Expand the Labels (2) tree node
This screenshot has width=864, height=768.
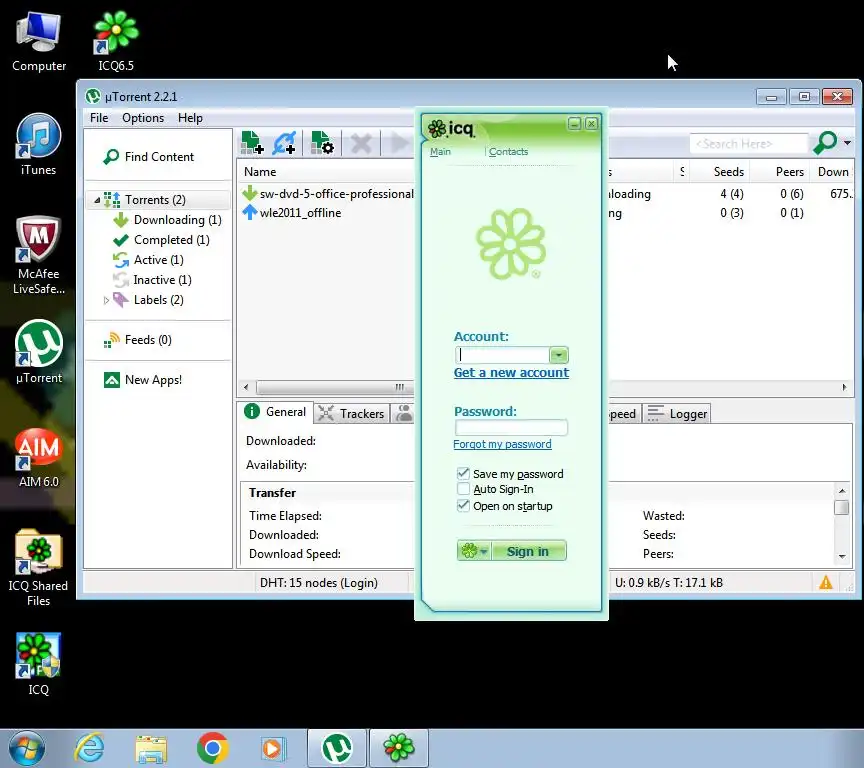point(106,300)
